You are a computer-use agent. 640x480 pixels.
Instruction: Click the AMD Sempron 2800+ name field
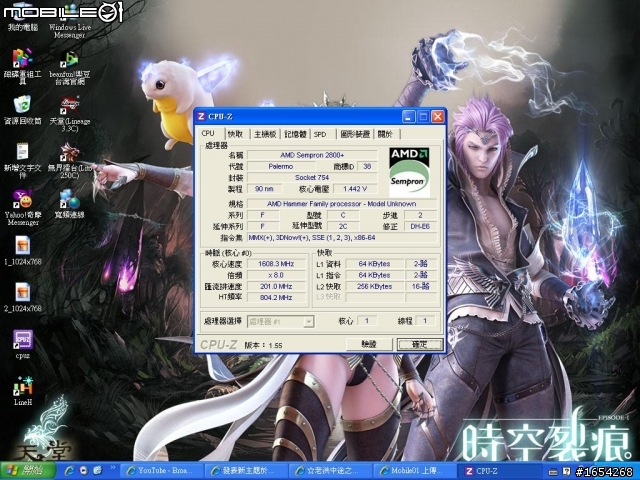[312, 155]
